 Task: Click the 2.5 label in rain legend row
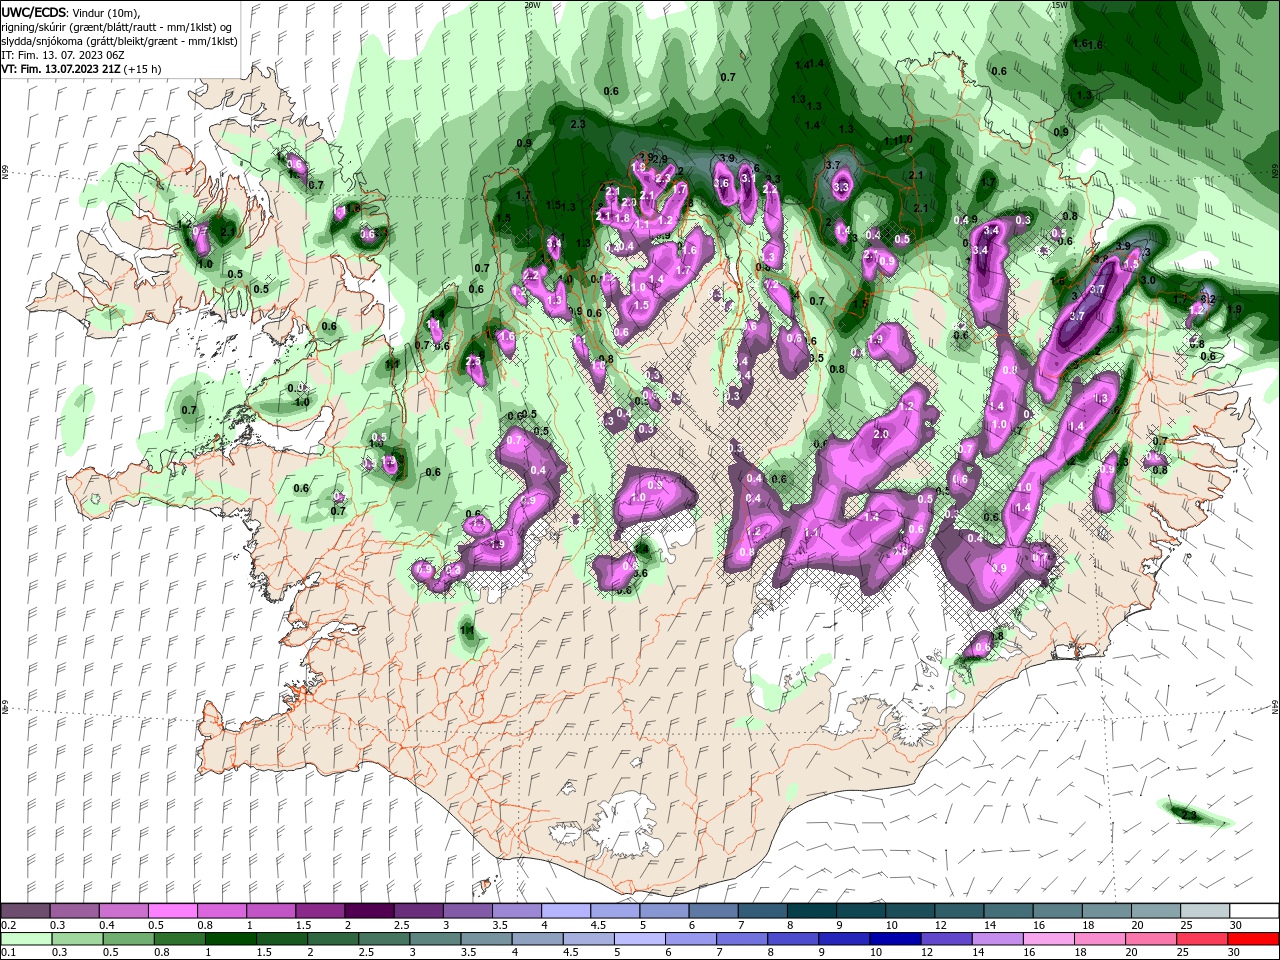coord(366,952)
